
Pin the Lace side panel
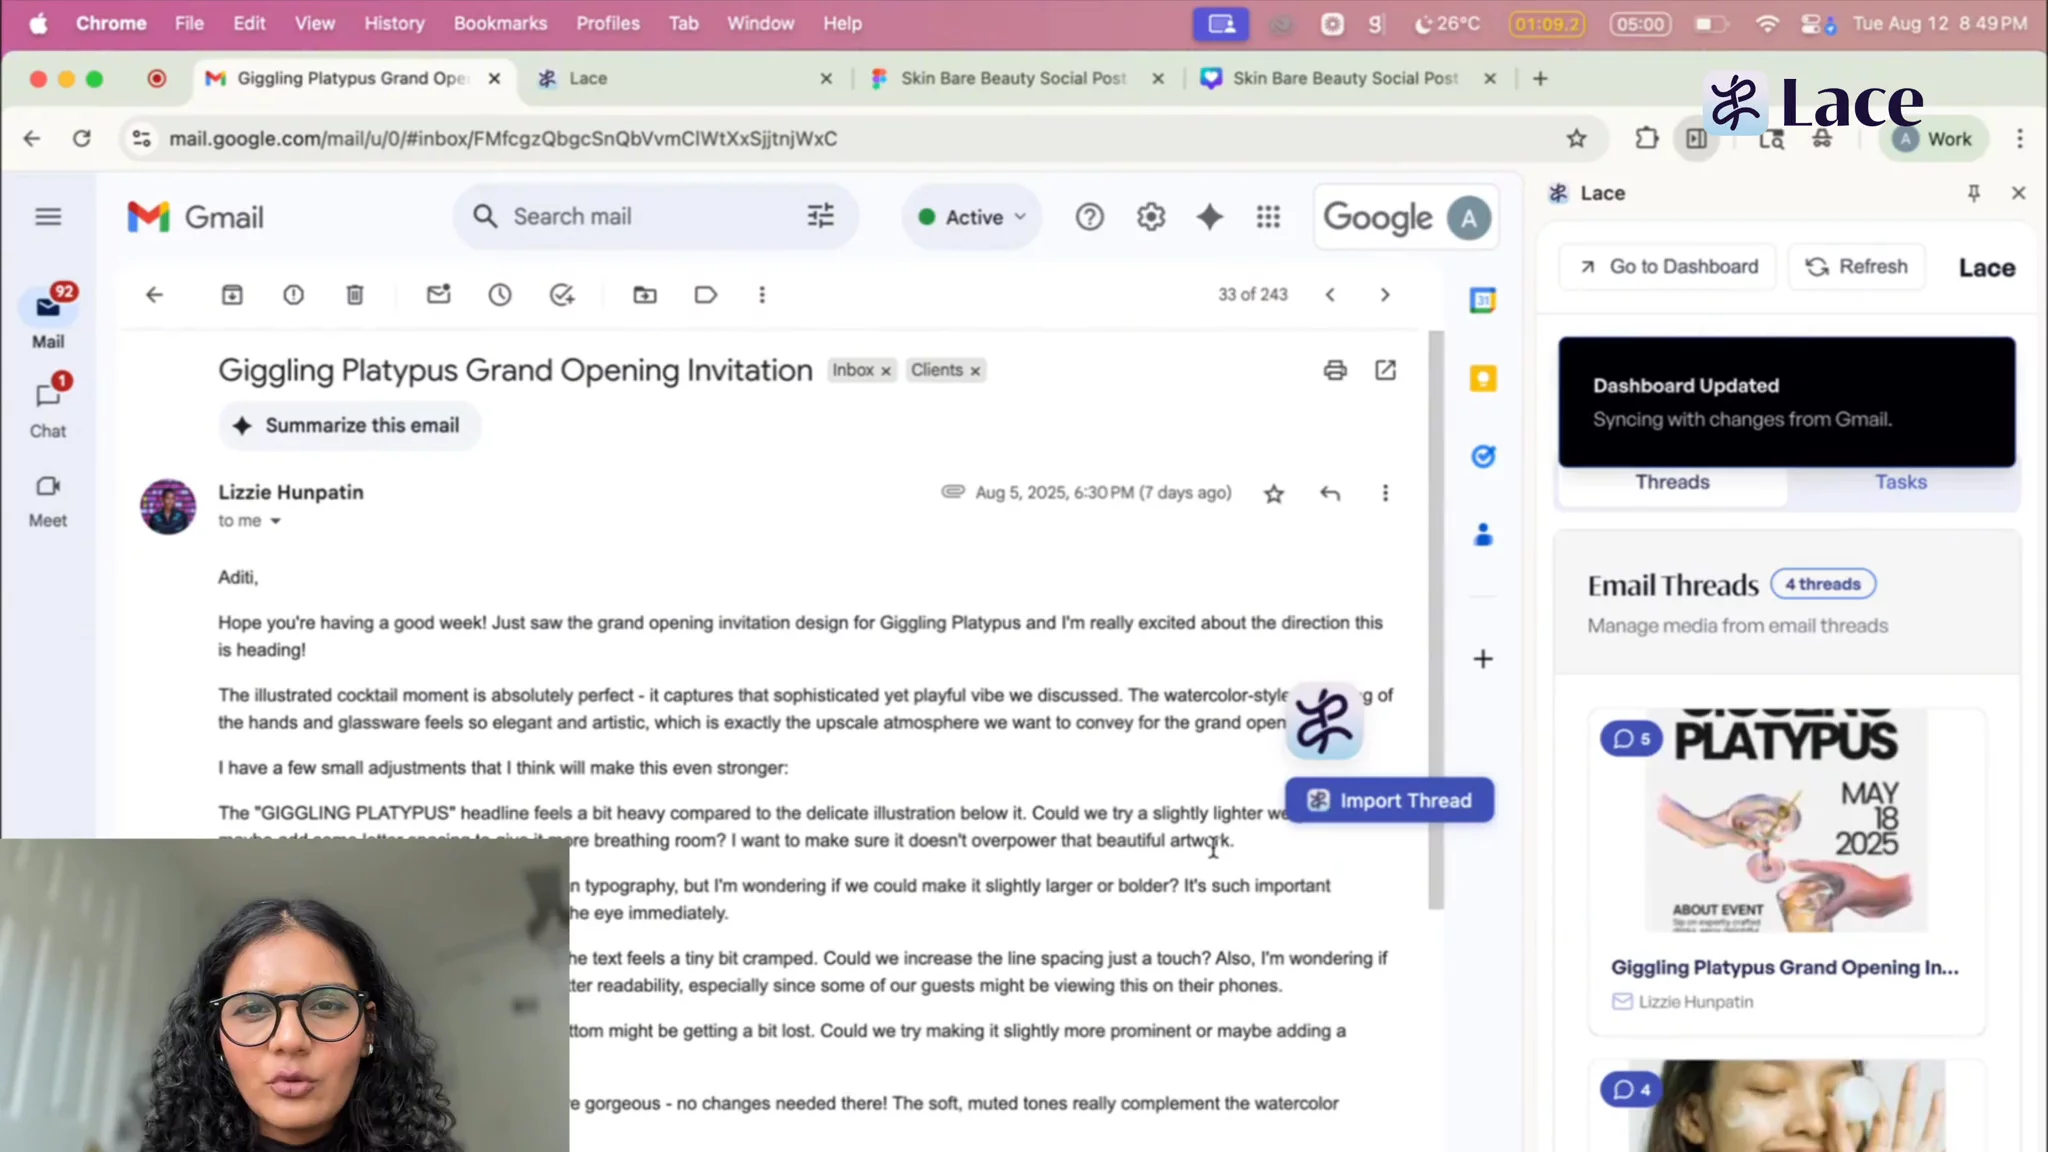(1973, 193)
